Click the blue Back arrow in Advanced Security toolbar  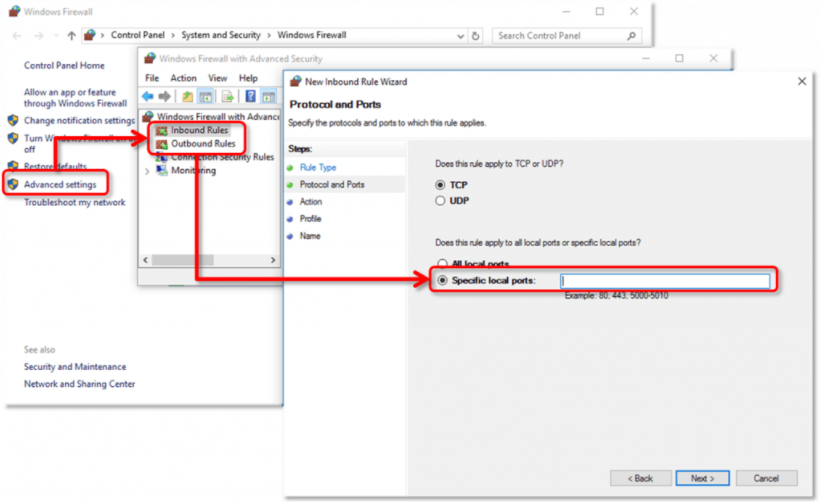coord(147,96)
